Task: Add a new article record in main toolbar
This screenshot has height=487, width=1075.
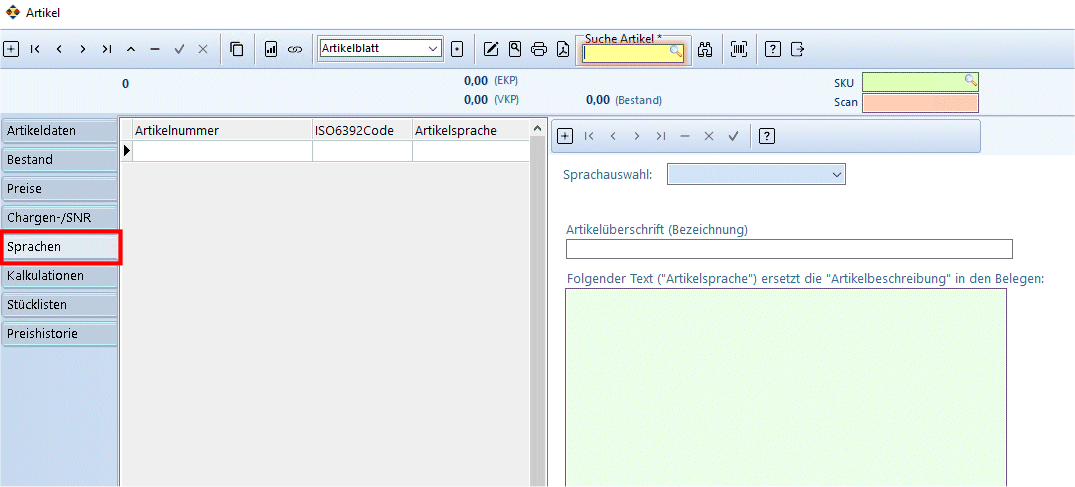Action: click(x=11, y=49)
